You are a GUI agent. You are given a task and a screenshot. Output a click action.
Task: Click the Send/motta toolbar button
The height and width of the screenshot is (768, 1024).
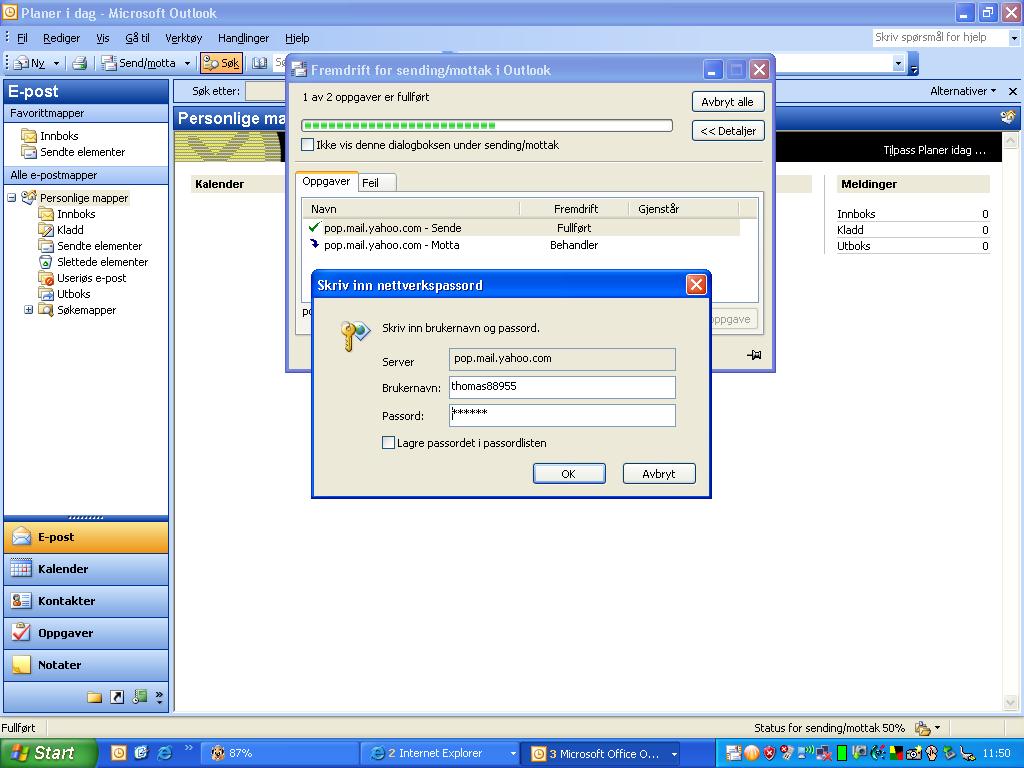pyautogui.click(x=139, y=63)
